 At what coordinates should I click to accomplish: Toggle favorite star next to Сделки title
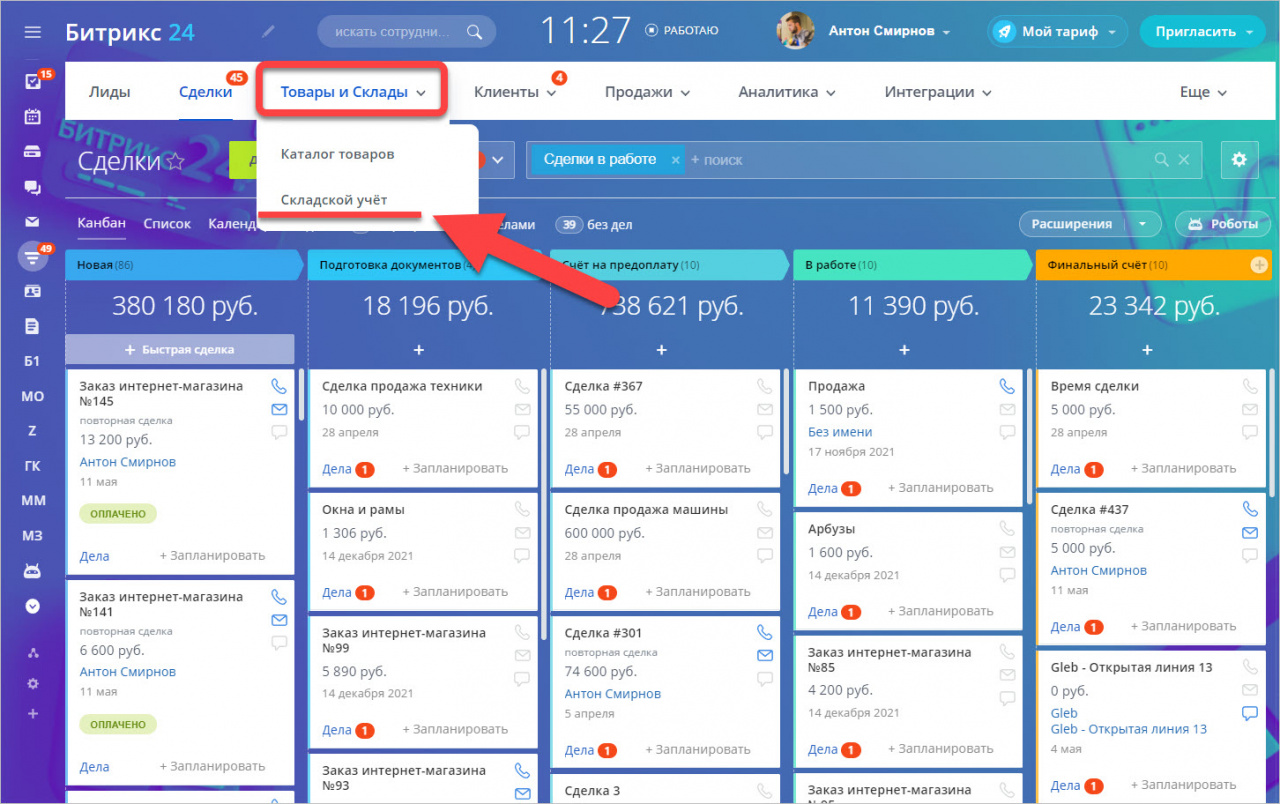(x=175, y=161)
